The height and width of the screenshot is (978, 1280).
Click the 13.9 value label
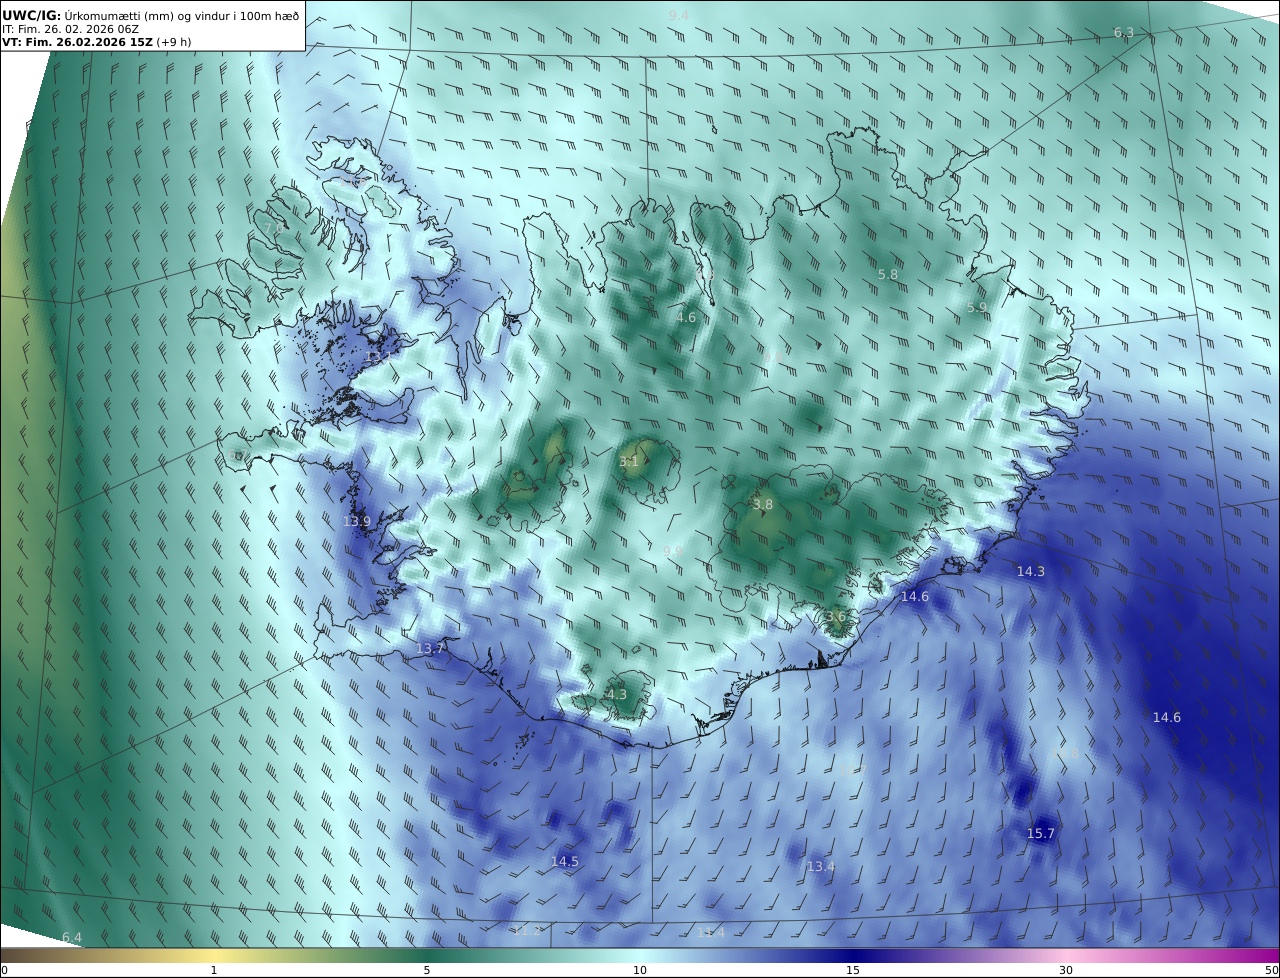357,522
